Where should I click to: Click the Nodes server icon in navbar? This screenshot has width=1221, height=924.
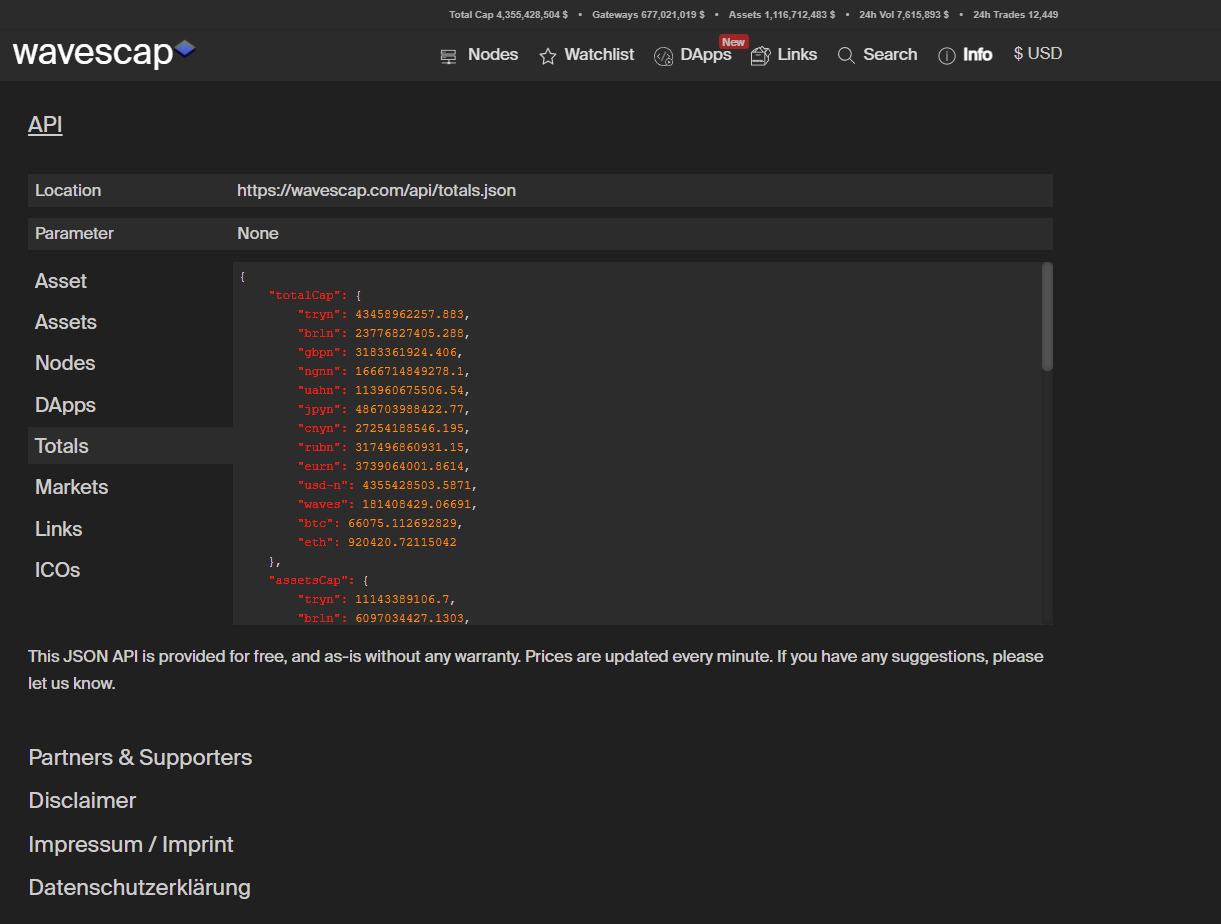[448, 56]
